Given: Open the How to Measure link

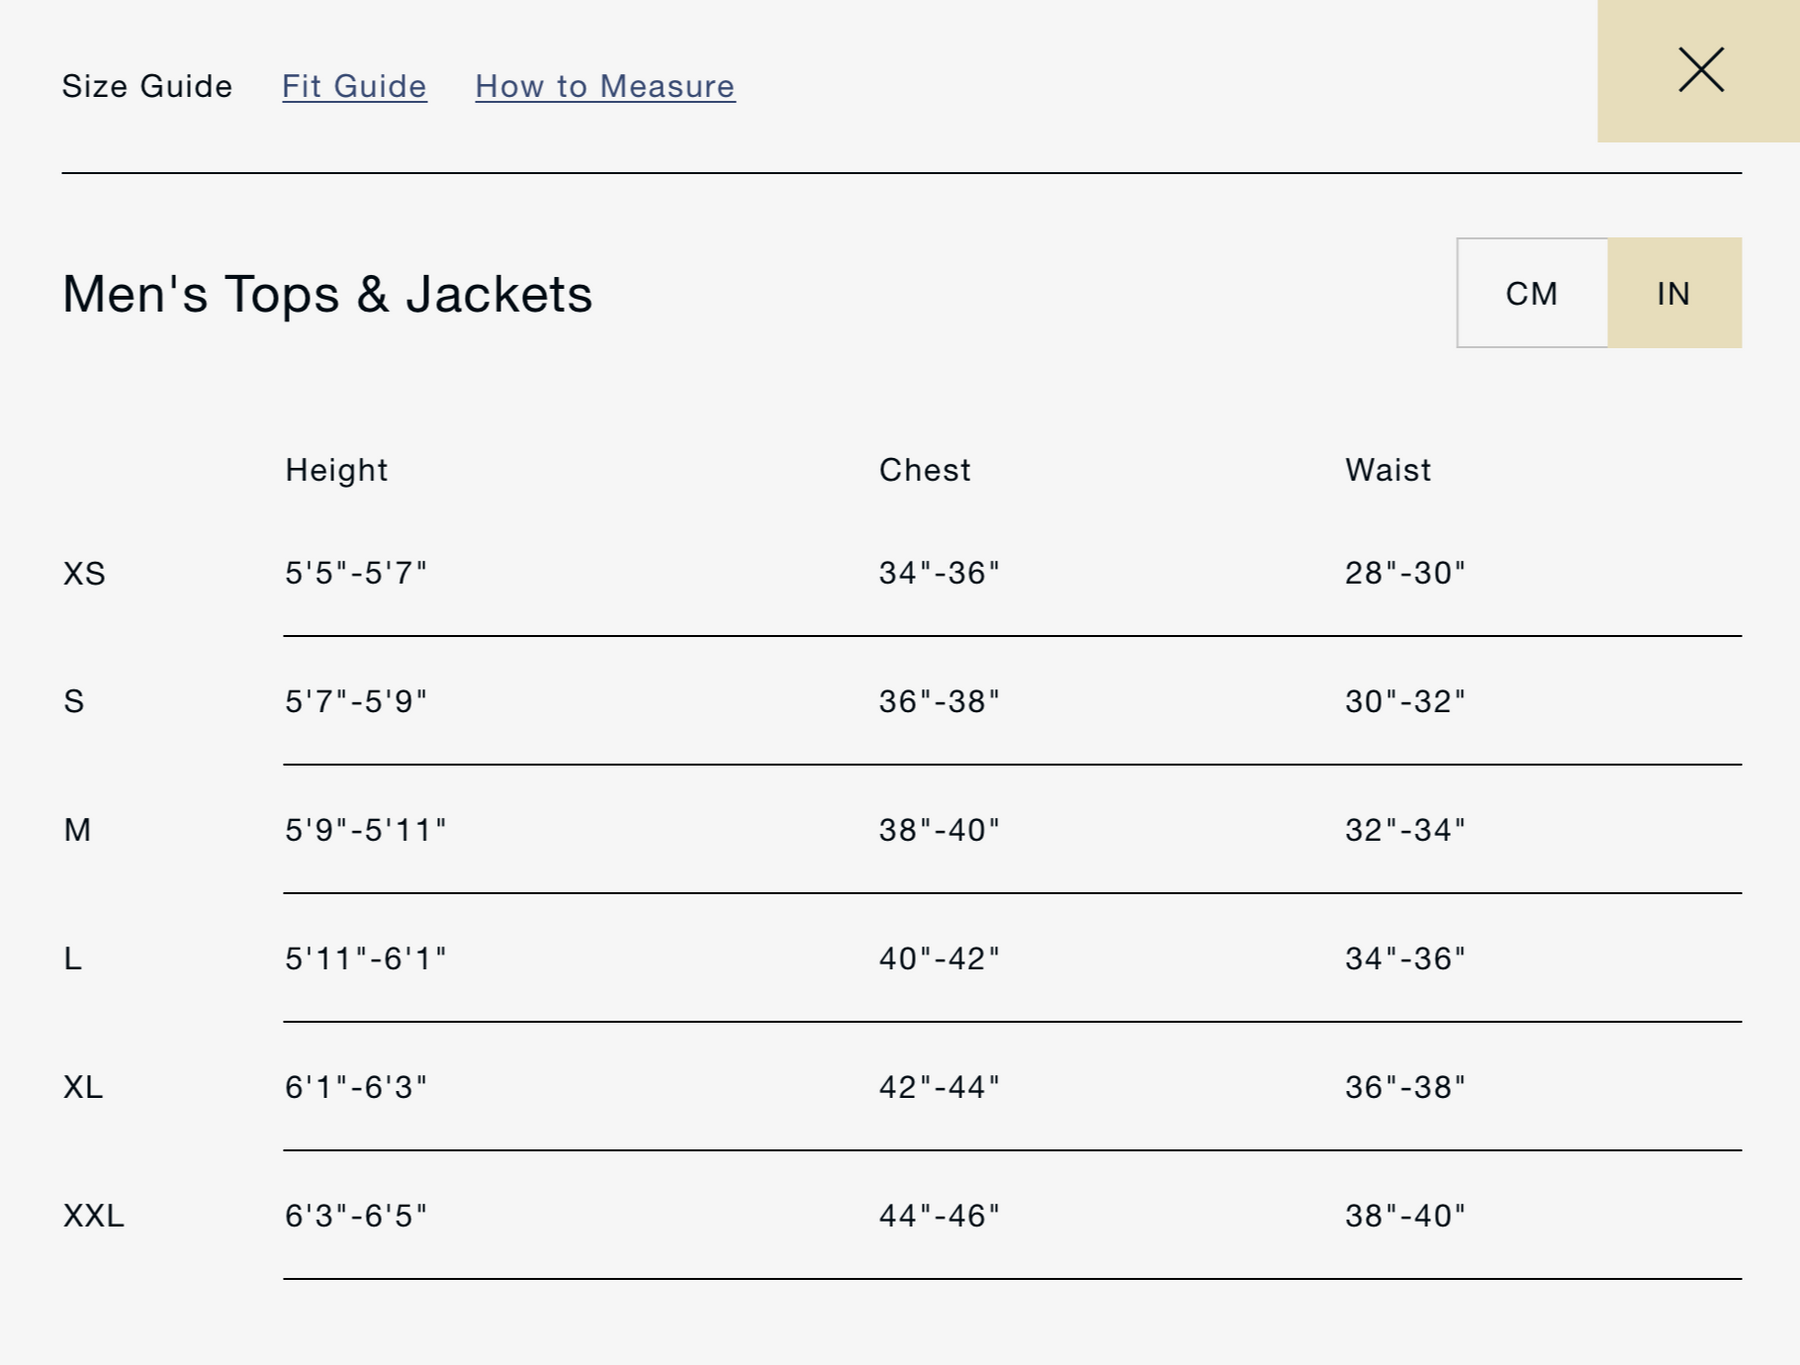Looking at the screenshot, I should (605, 86).
